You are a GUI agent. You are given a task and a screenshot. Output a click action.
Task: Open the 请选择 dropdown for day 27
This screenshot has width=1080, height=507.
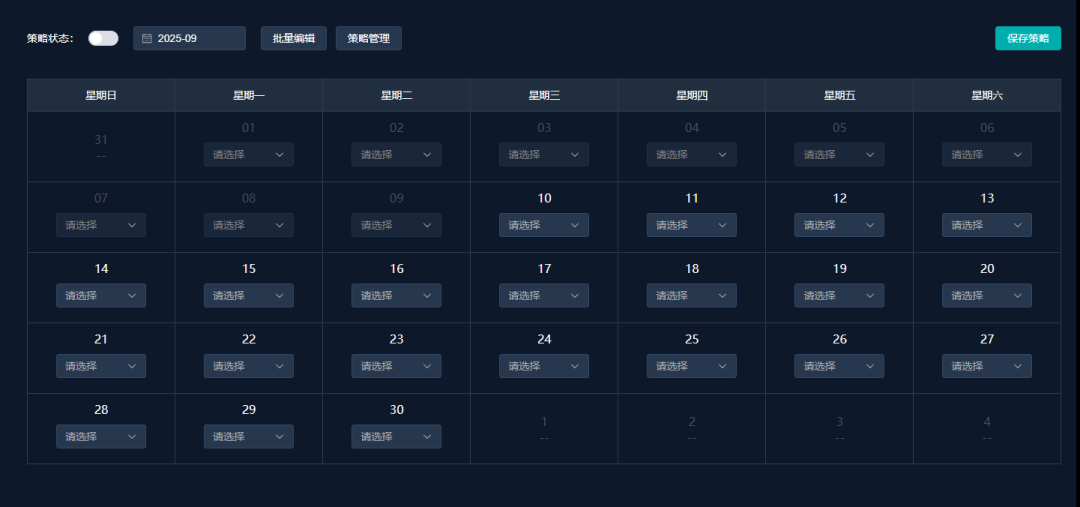point(987,366)
